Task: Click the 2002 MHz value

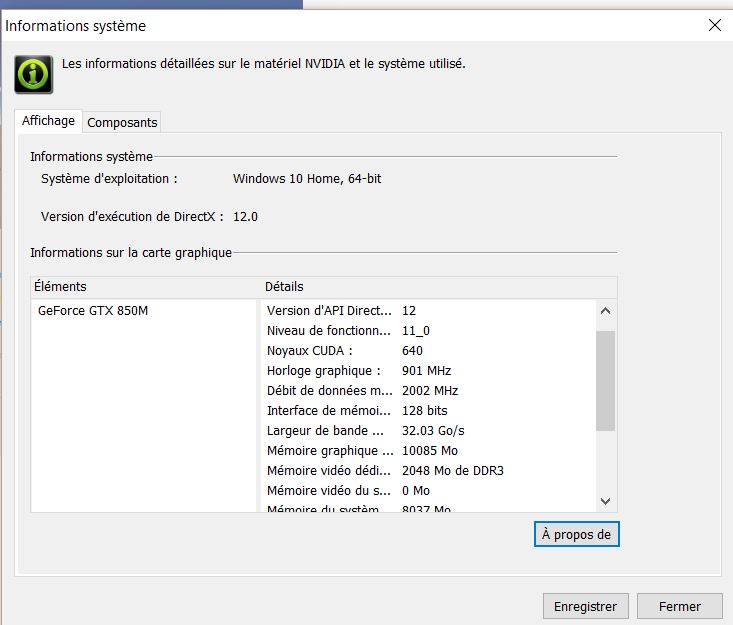Action: tap(430, 391)
